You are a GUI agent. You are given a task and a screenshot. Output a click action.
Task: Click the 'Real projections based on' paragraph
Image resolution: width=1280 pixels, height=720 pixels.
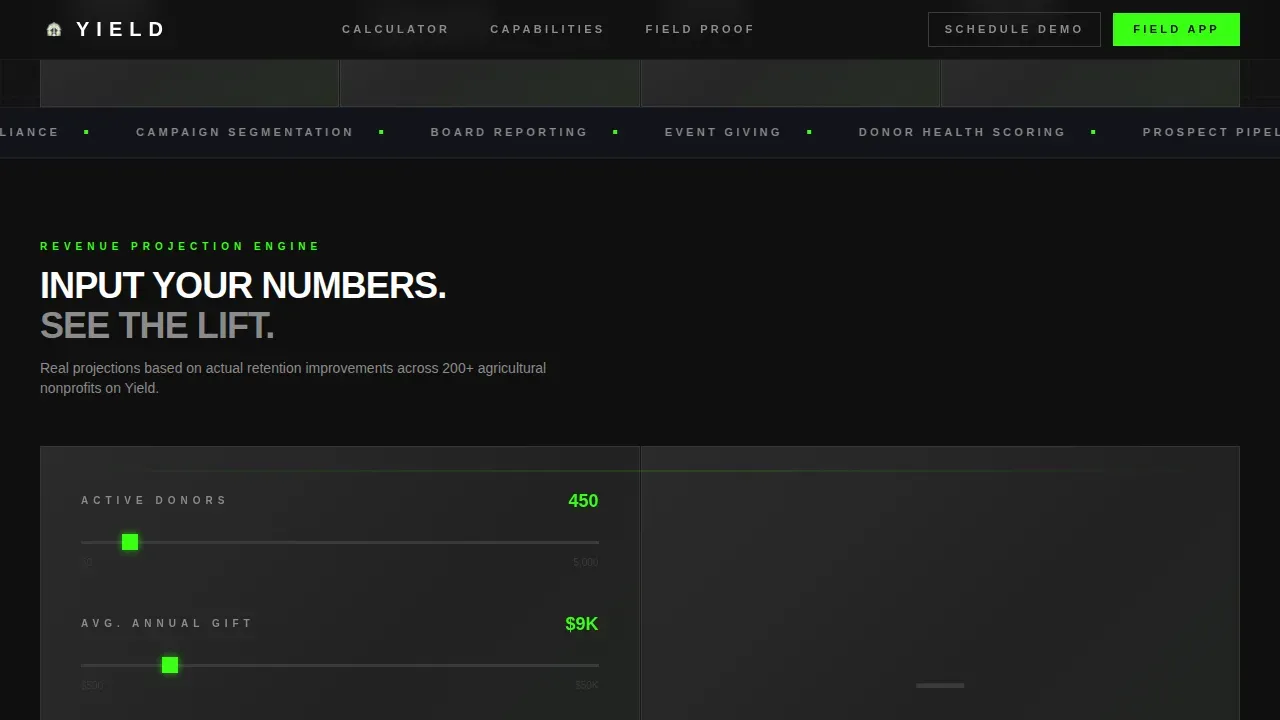coord(293,378)
